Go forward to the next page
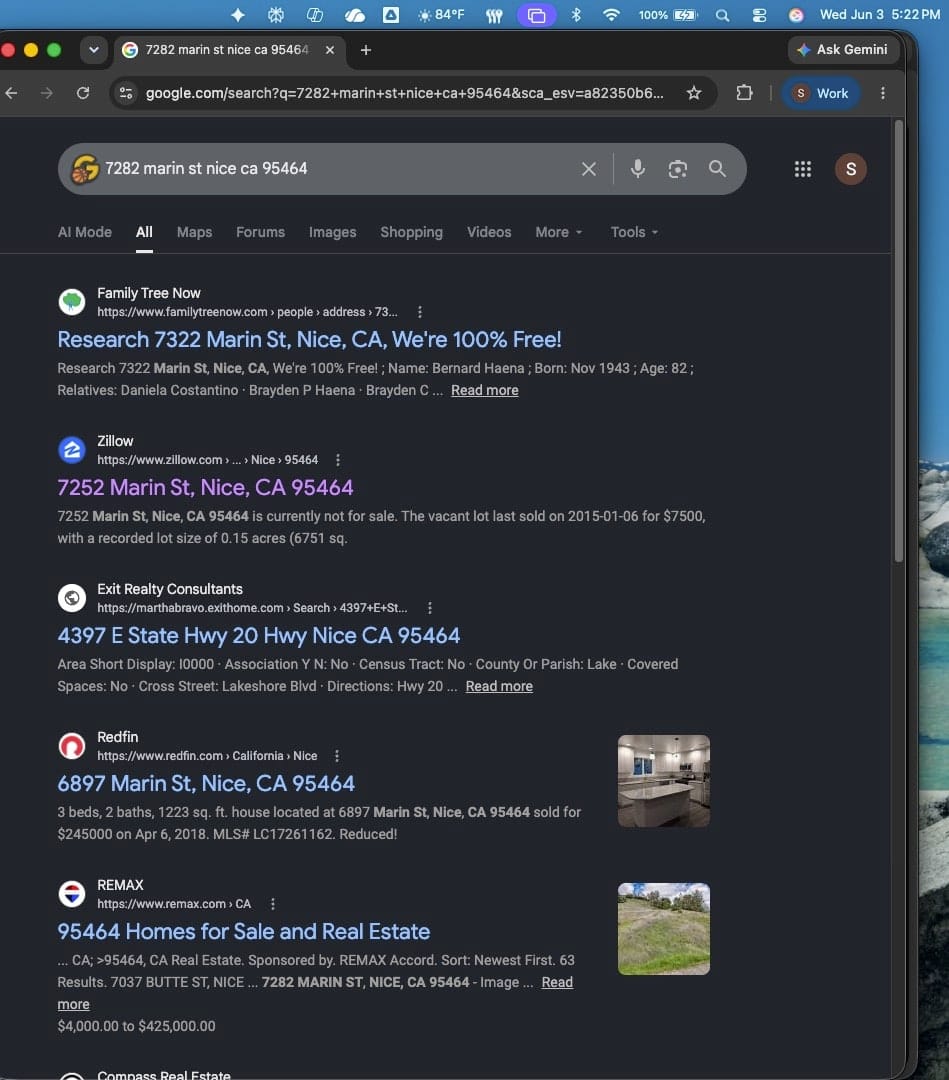 (47, 93)
